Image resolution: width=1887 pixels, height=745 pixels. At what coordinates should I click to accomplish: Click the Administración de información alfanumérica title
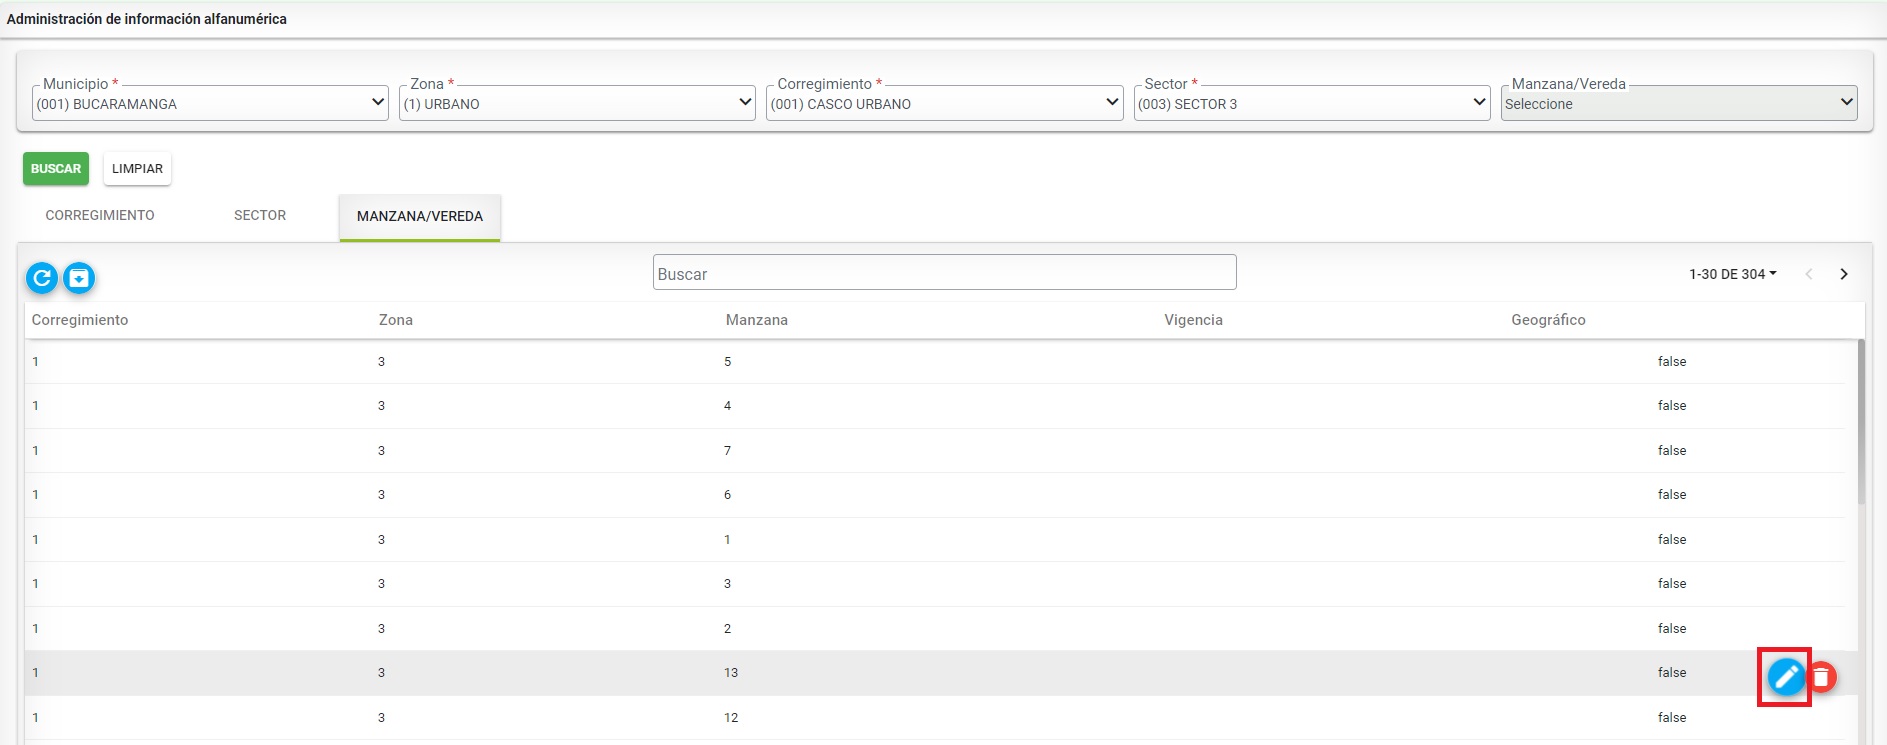pyautogui.click(x=147, y=19)
